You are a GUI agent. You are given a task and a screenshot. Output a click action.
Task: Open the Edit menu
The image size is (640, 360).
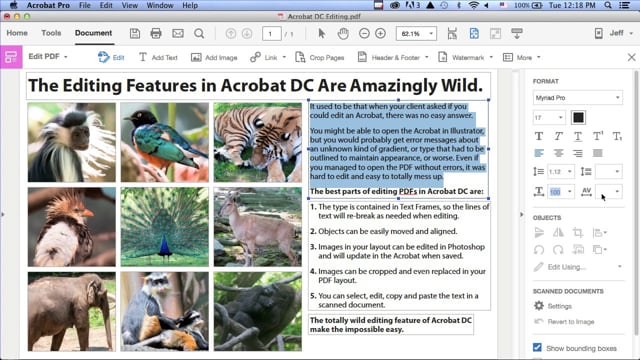106,5
